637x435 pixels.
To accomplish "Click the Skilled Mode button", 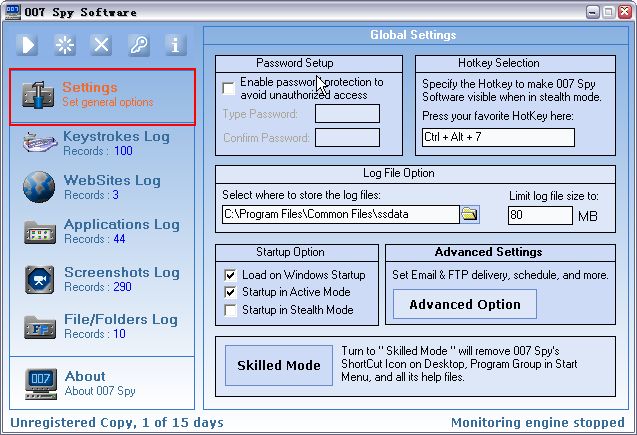I will click(x=278, y=365).
